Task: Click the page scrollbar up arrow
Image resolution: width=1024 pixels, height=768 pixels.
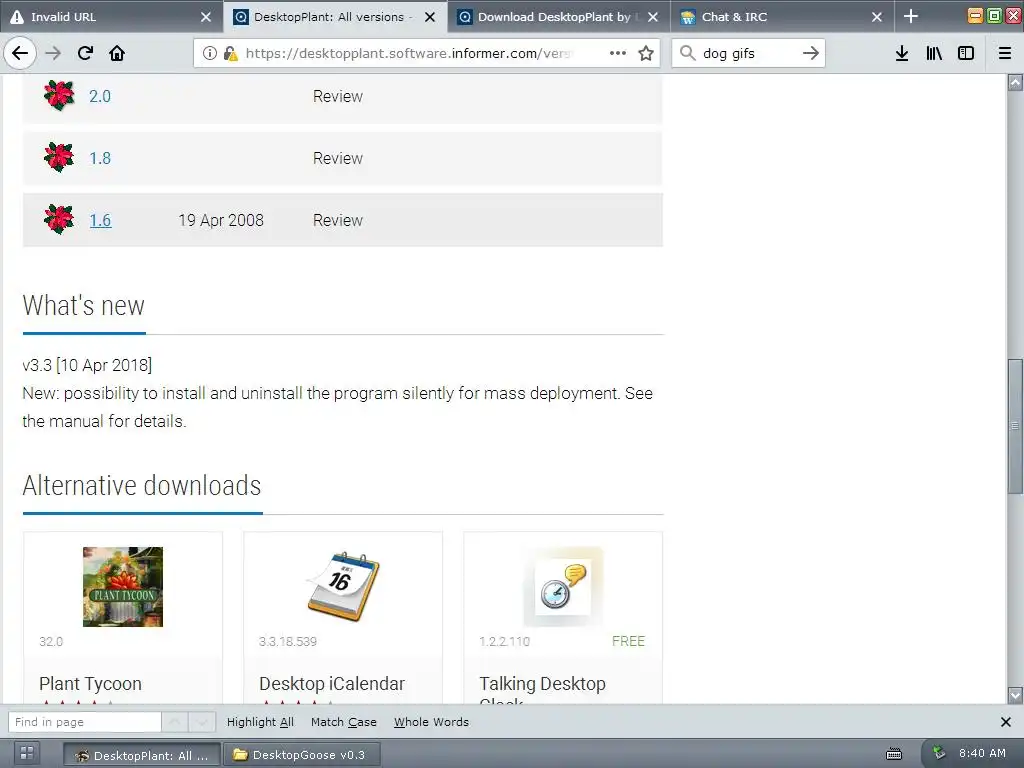Action: pos(1015,82)
